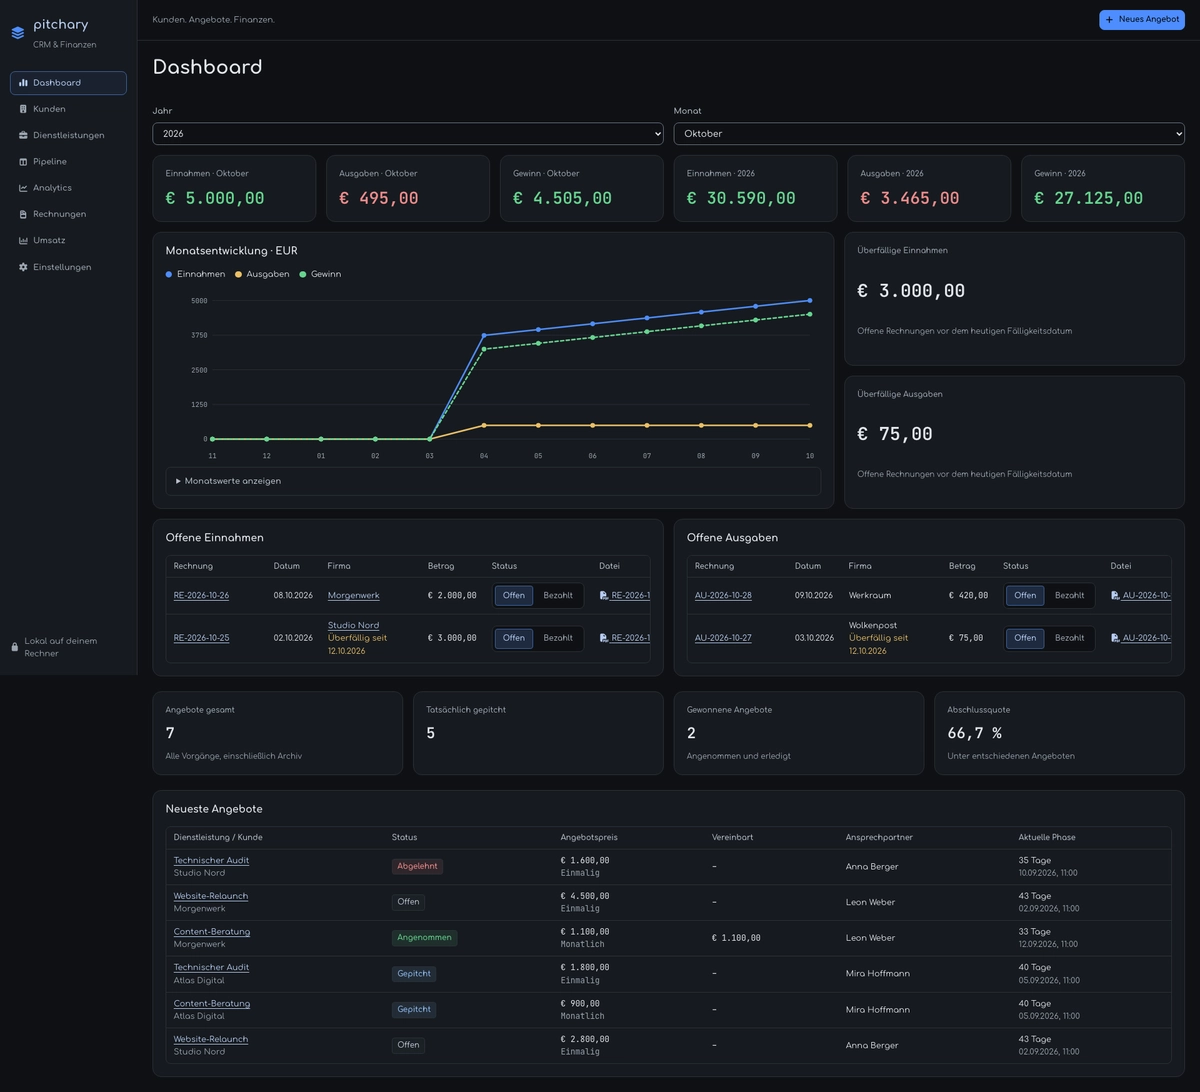Open Website-Relaunch for Studio Nord
1200x1092 pixels.
coord(211,1039)
